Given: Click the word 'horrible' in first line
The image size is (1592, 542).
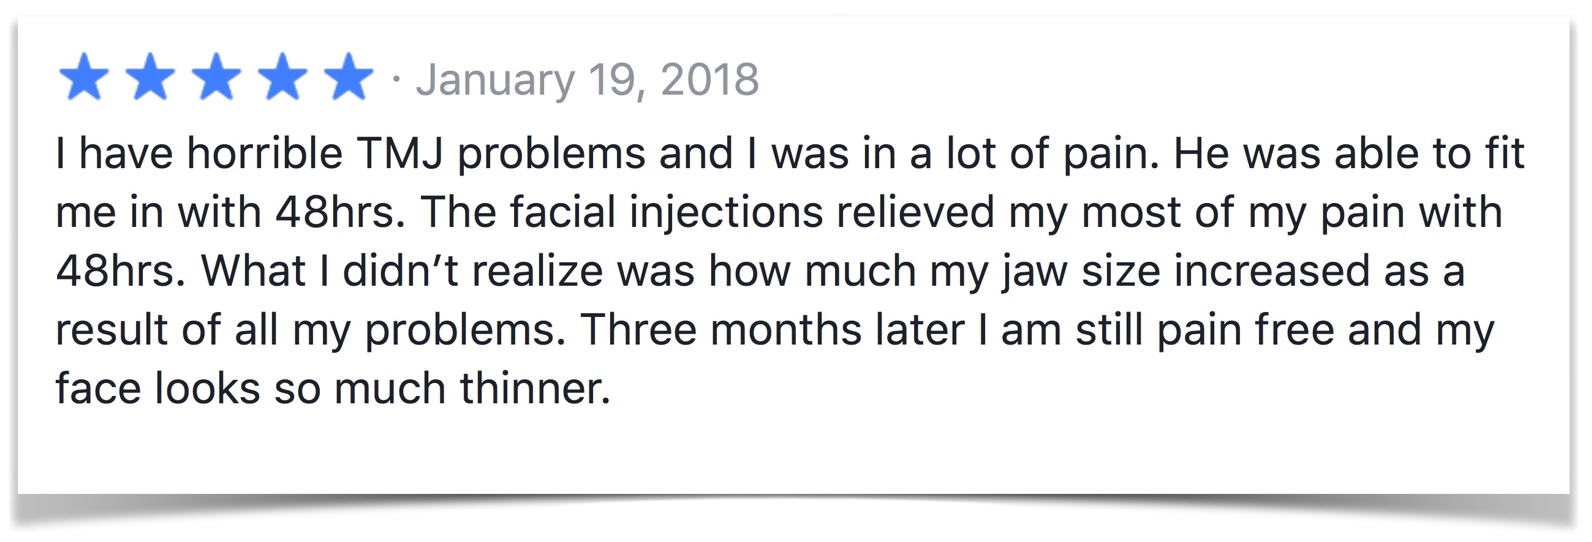Looking at the screenshot, I should tap(264, 154).
